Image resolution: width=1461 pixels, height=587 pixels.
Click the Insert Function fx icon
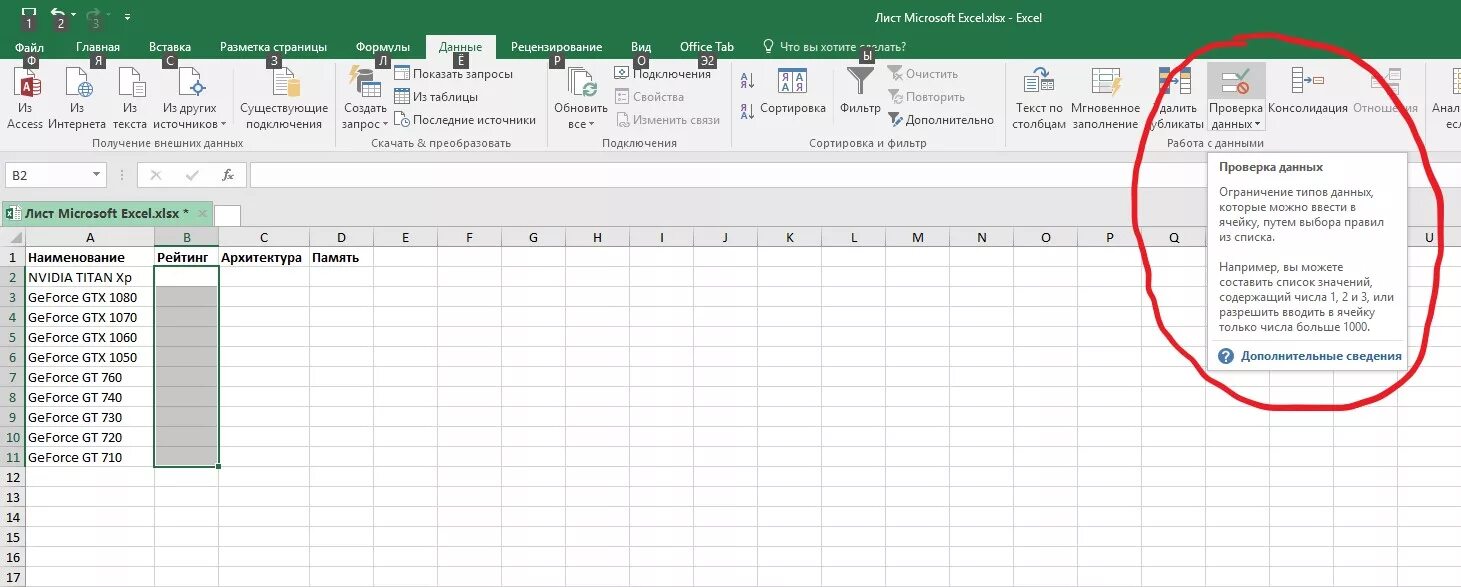(228, 175)
